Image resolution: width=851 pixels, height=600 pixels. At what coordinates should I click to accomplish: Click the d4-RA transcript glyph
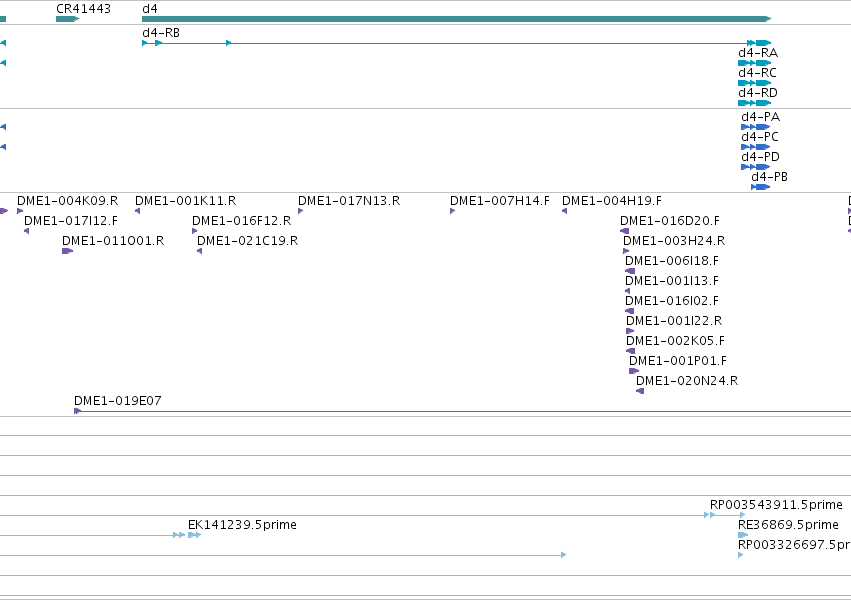pos(754,63)
